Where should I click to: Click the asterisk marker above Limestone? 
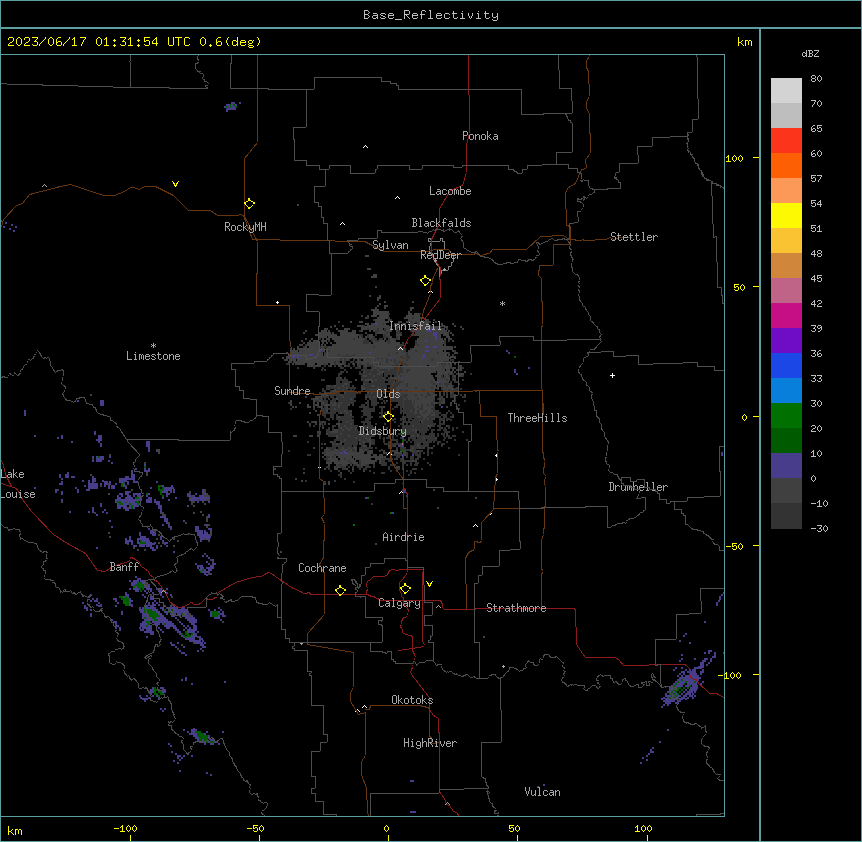tap(153, 345)
